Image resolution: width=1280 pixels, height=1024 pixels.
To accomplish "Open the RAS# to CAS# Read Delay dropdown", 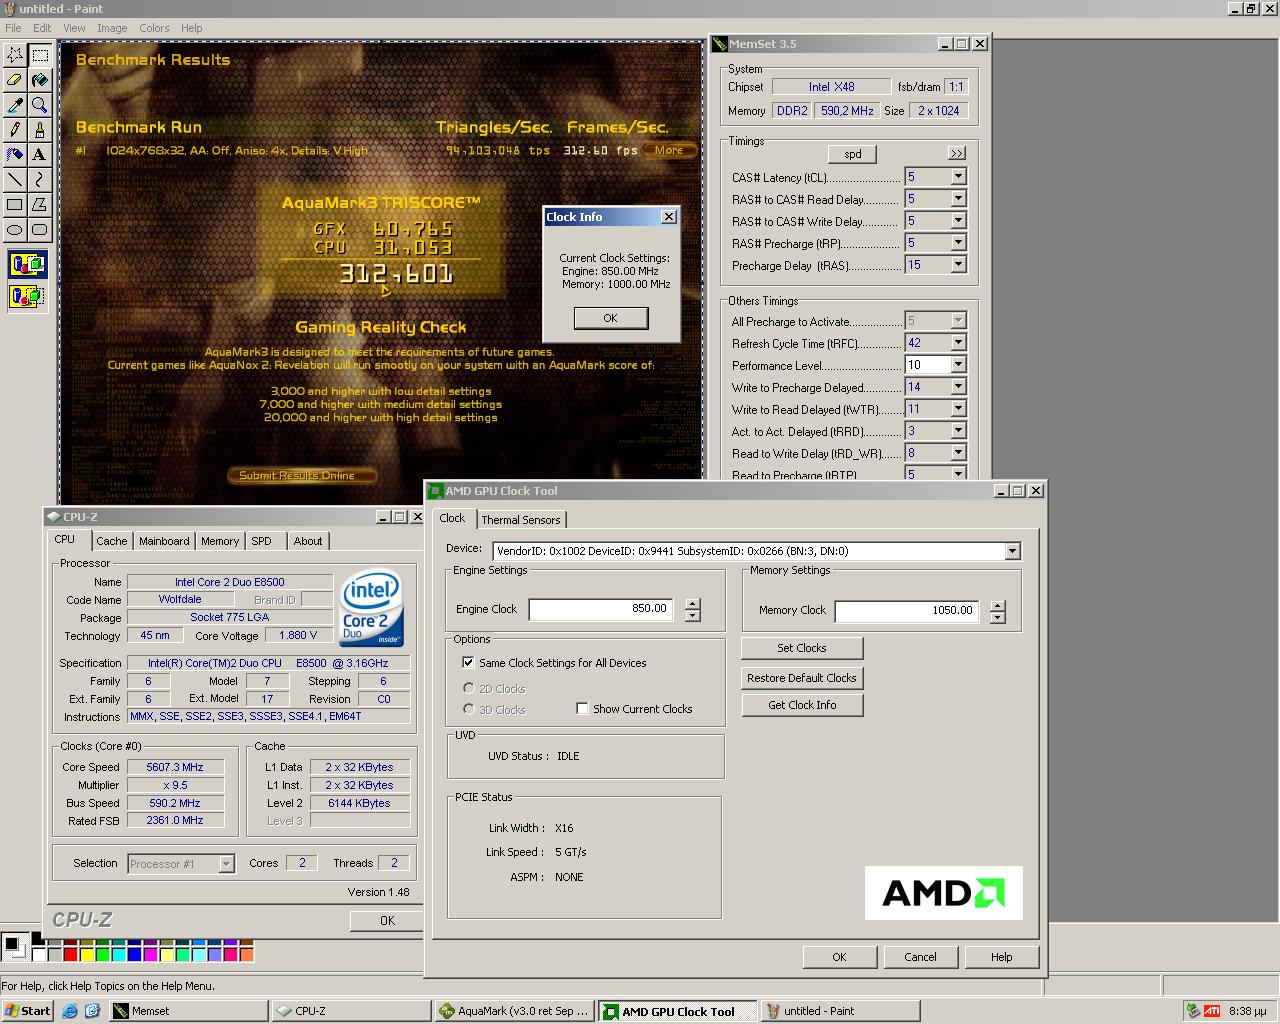I will tap(958, 199).
